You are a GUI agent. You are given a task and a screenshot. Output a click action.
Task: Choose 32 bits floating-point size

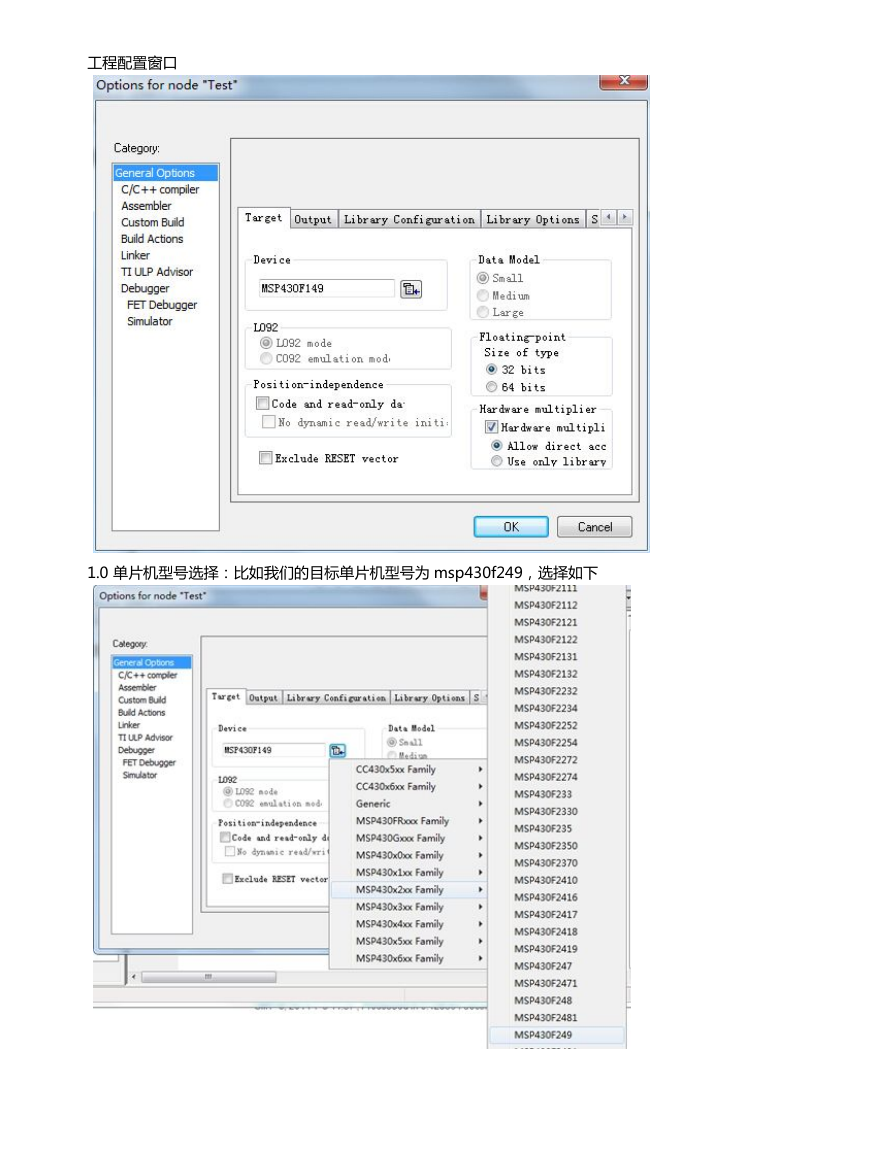pyautogui.click(x=491, y=369)
